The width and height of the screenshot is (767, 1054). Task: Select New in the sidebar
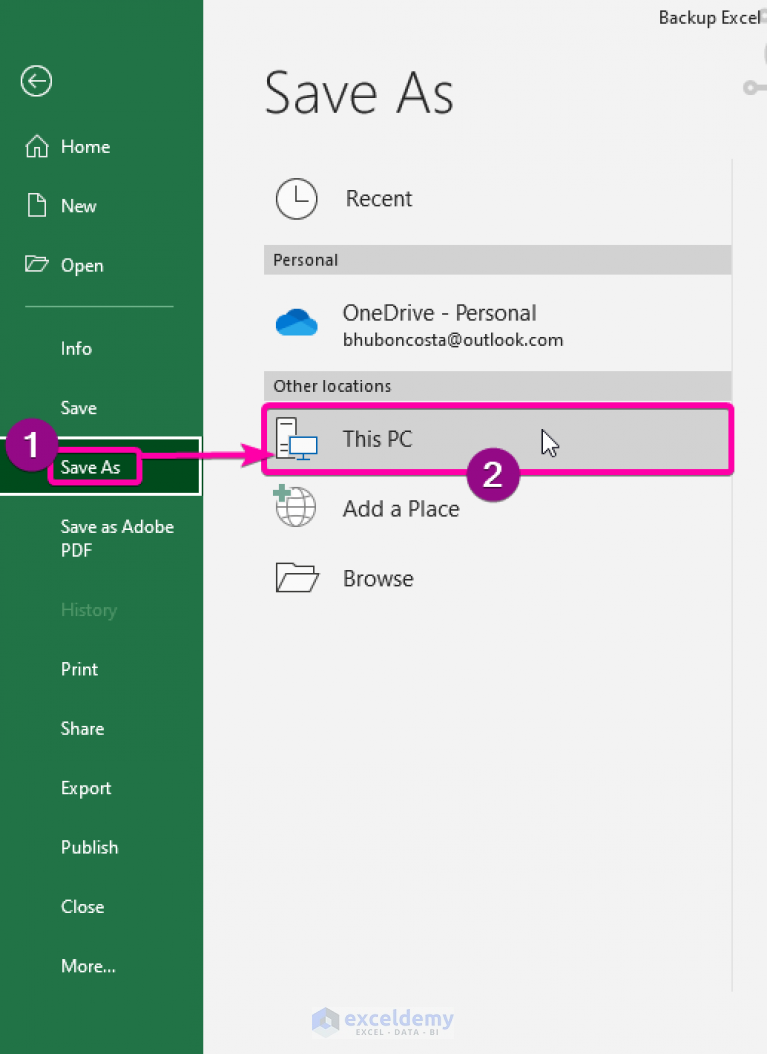[x=79, y=206]
